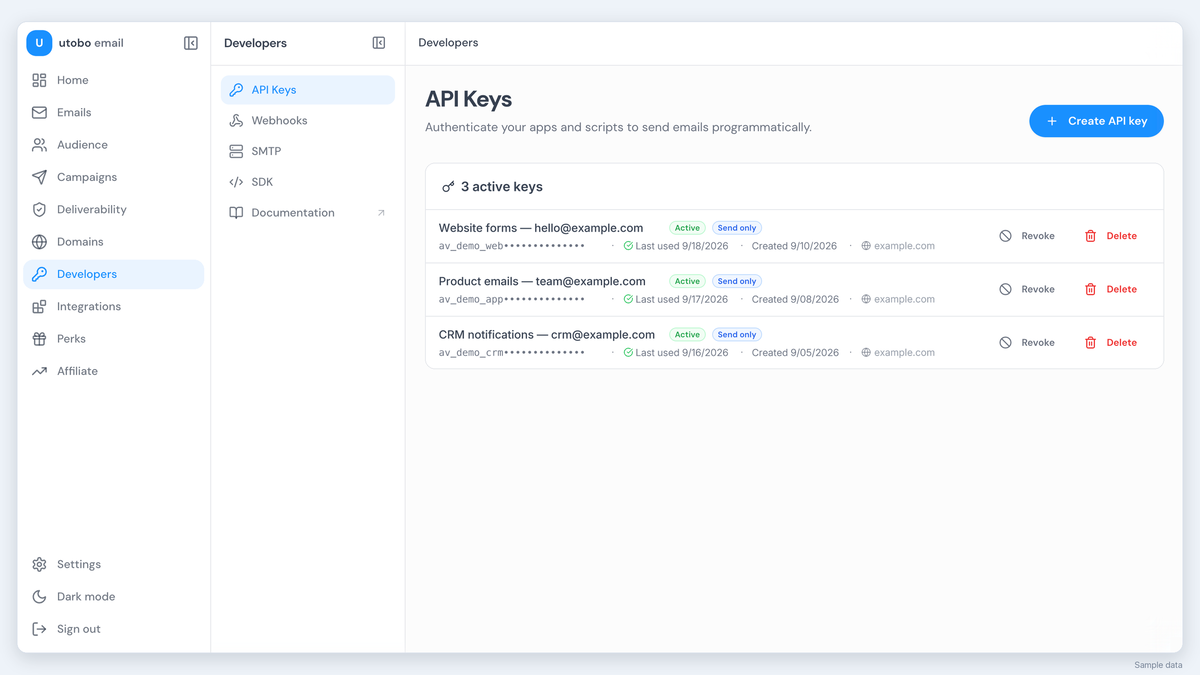Click key name Product emails — team@example.com
The height and width of the screenshot is (675, 1200).
(542, 281)
